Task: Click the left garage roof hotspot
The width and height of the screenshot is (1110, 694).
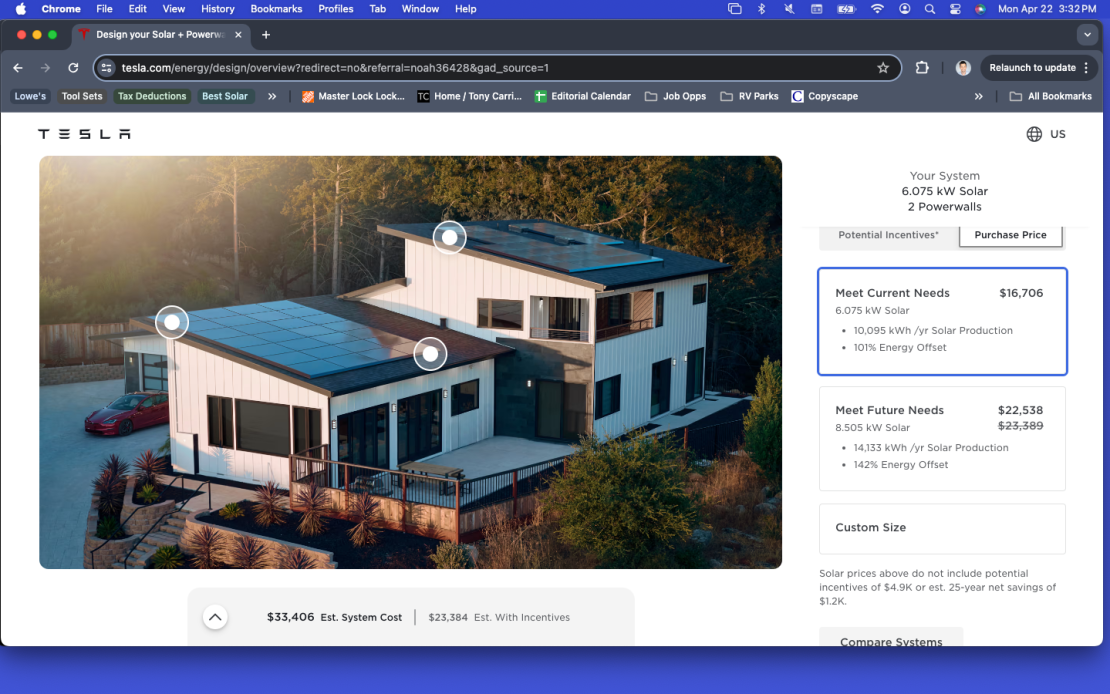Action: [x=172, y=322]
